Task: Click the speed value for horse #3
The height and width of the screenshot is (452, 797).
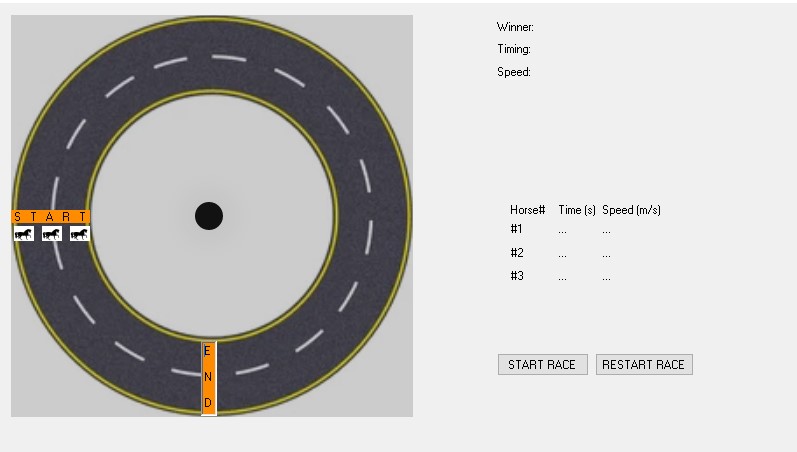Action: 606,277
